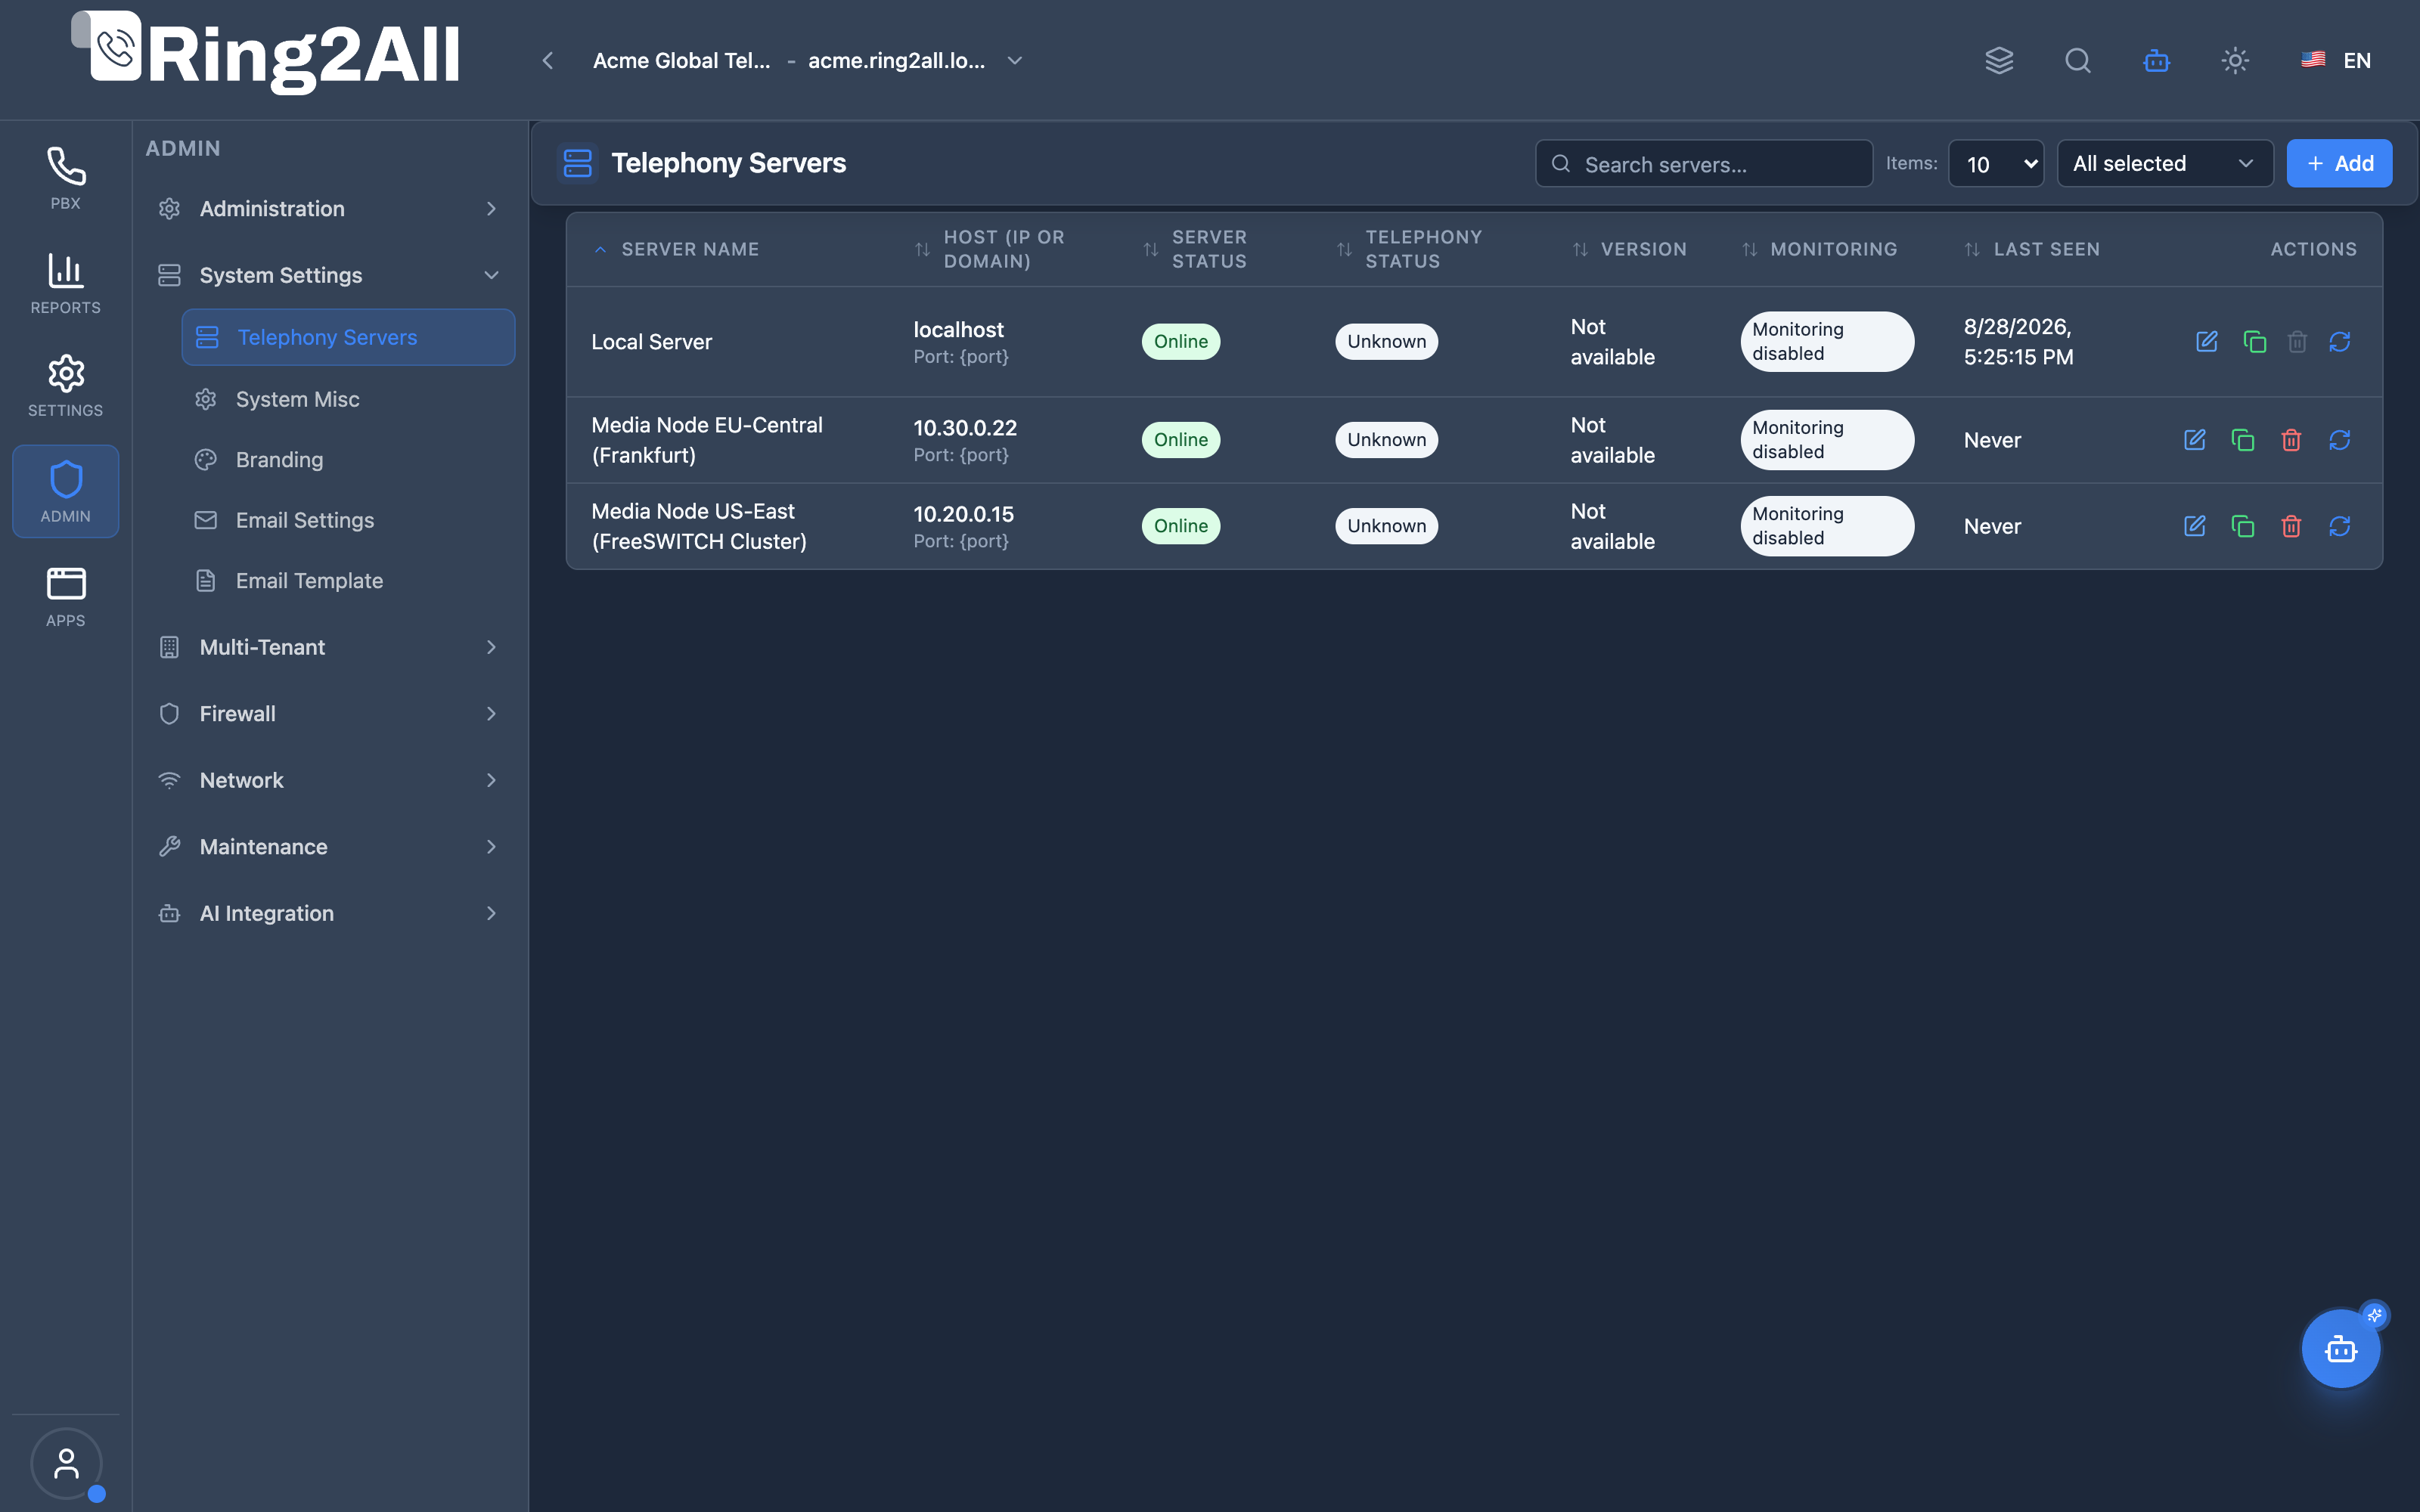Open the user profile avatar
The height and width of the screenshot is (1512, 2420).
pyautogui.click(x=66, y=1463)
